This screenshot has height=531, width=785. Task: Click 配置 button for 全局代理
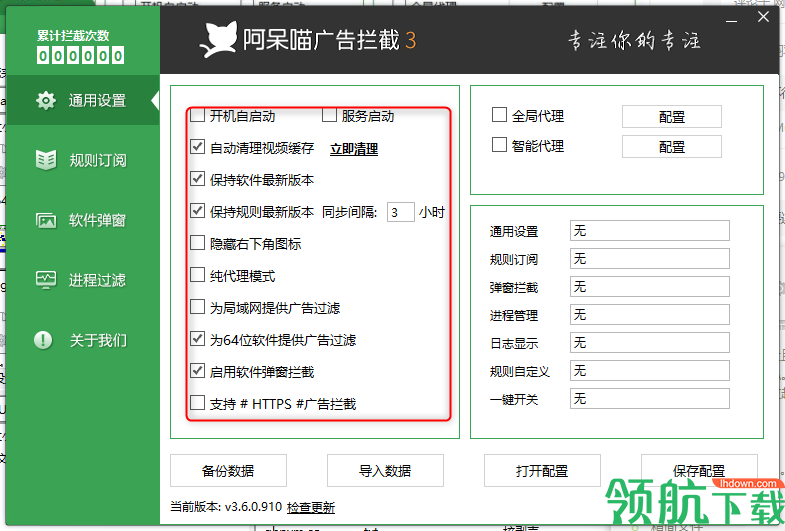pos(672,117)
